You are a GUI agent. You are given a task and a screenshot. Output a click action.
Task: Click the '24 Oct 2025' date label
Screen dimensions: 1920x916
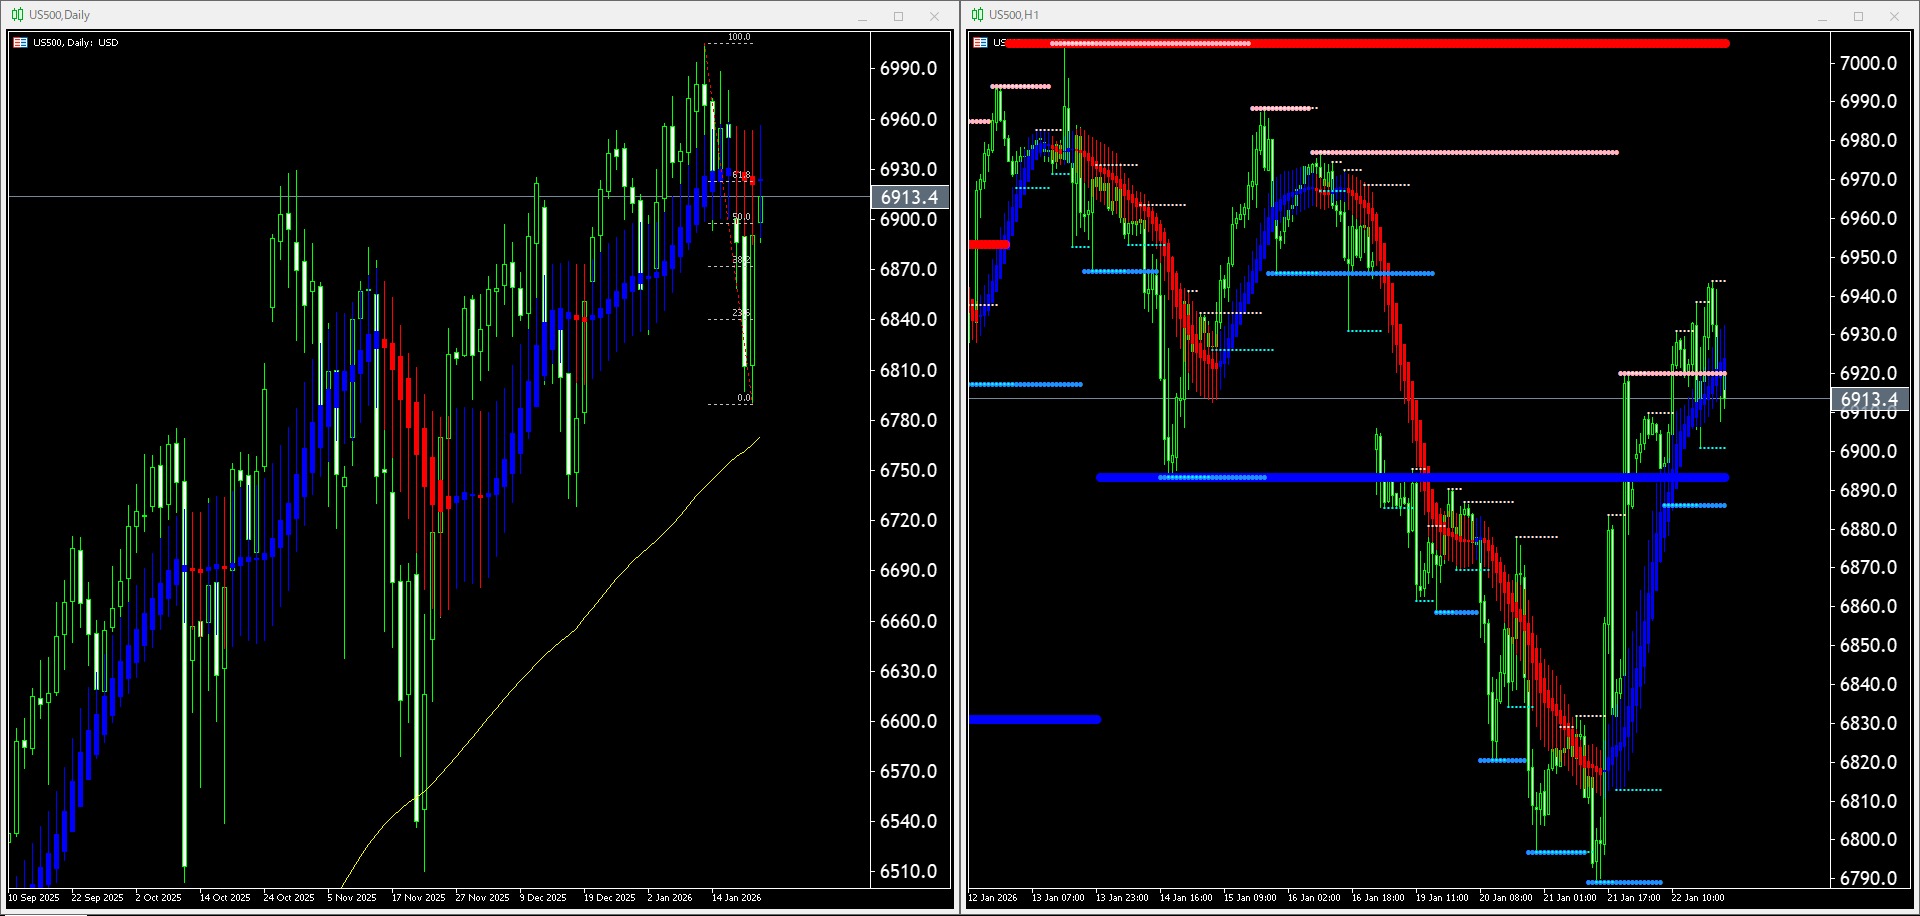[x=289, y=898]
